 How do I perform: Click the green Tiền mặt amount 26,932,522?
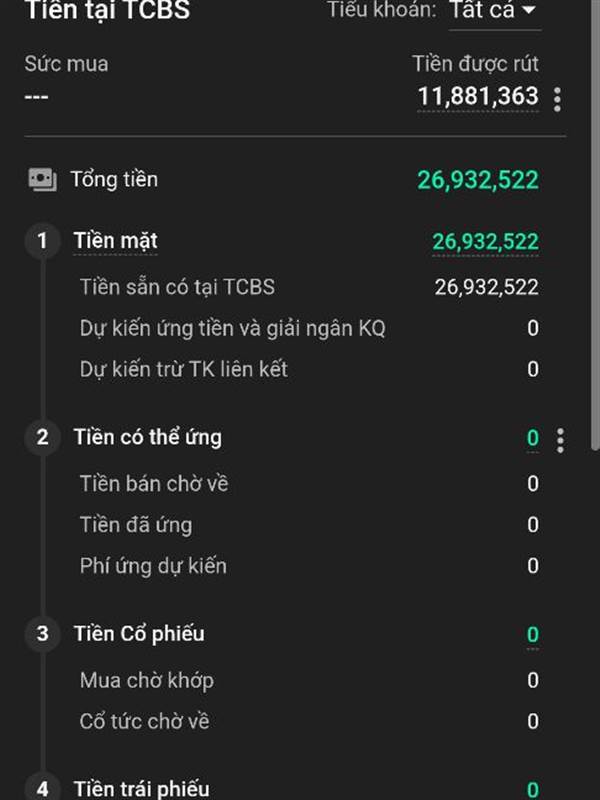(x=485, y=242)
